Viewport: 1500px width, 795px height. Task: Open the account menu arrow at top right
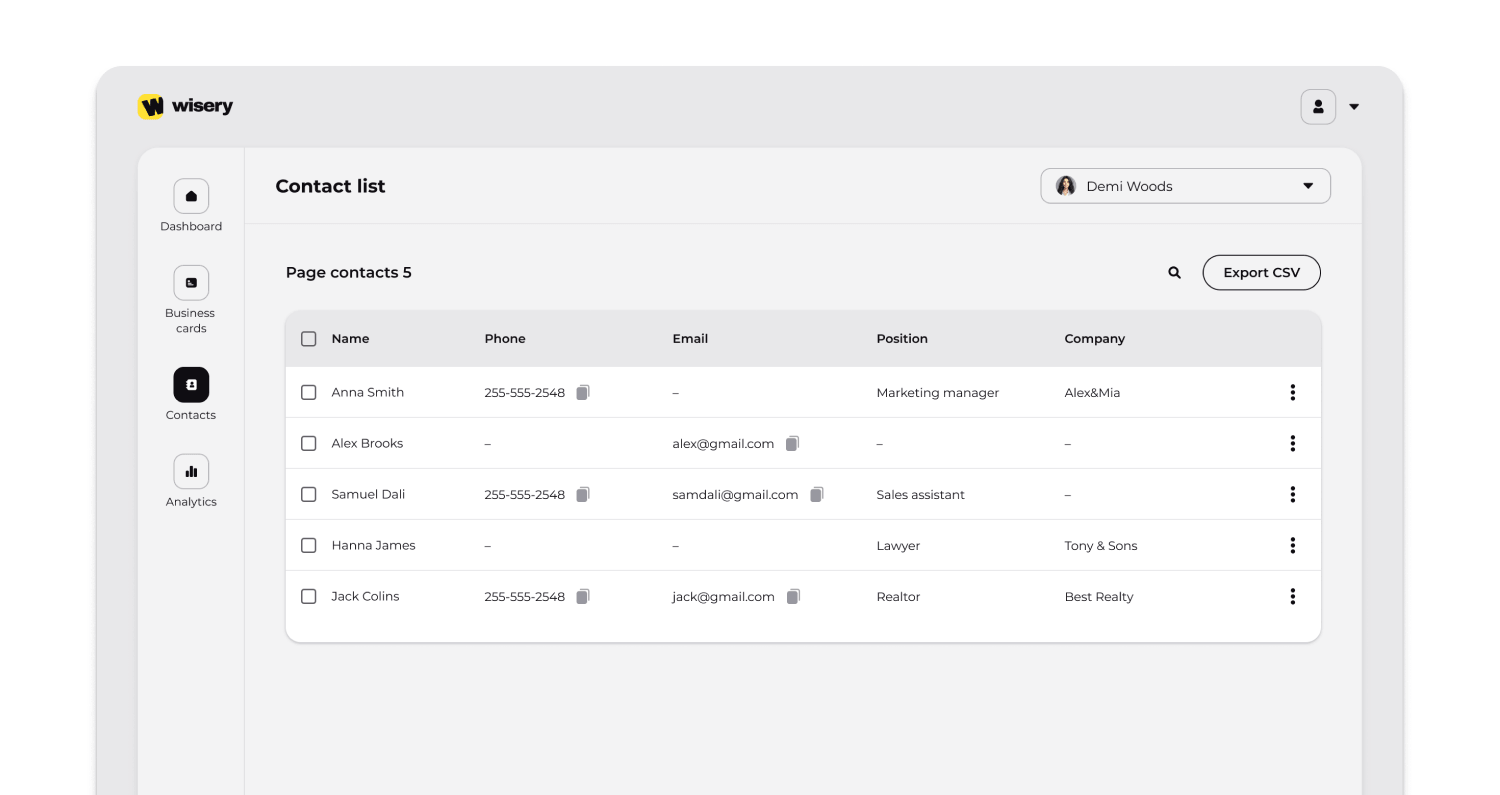[1354, 107]
